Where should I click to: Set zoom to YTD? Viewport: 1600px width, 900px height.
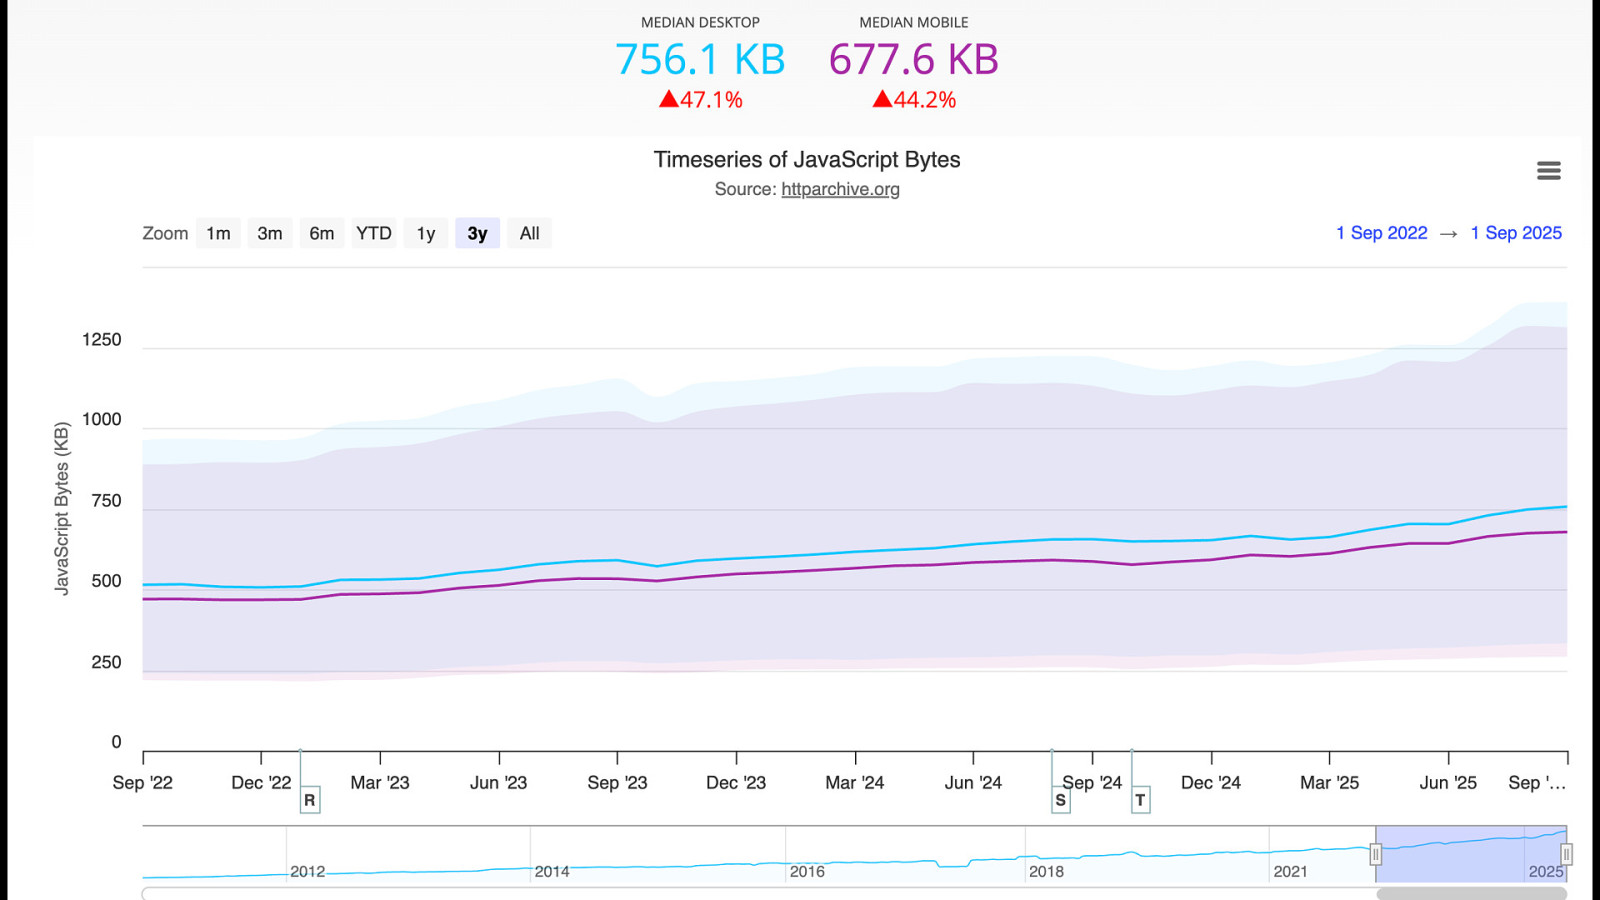pyautogui.click(x=374, y=233)
